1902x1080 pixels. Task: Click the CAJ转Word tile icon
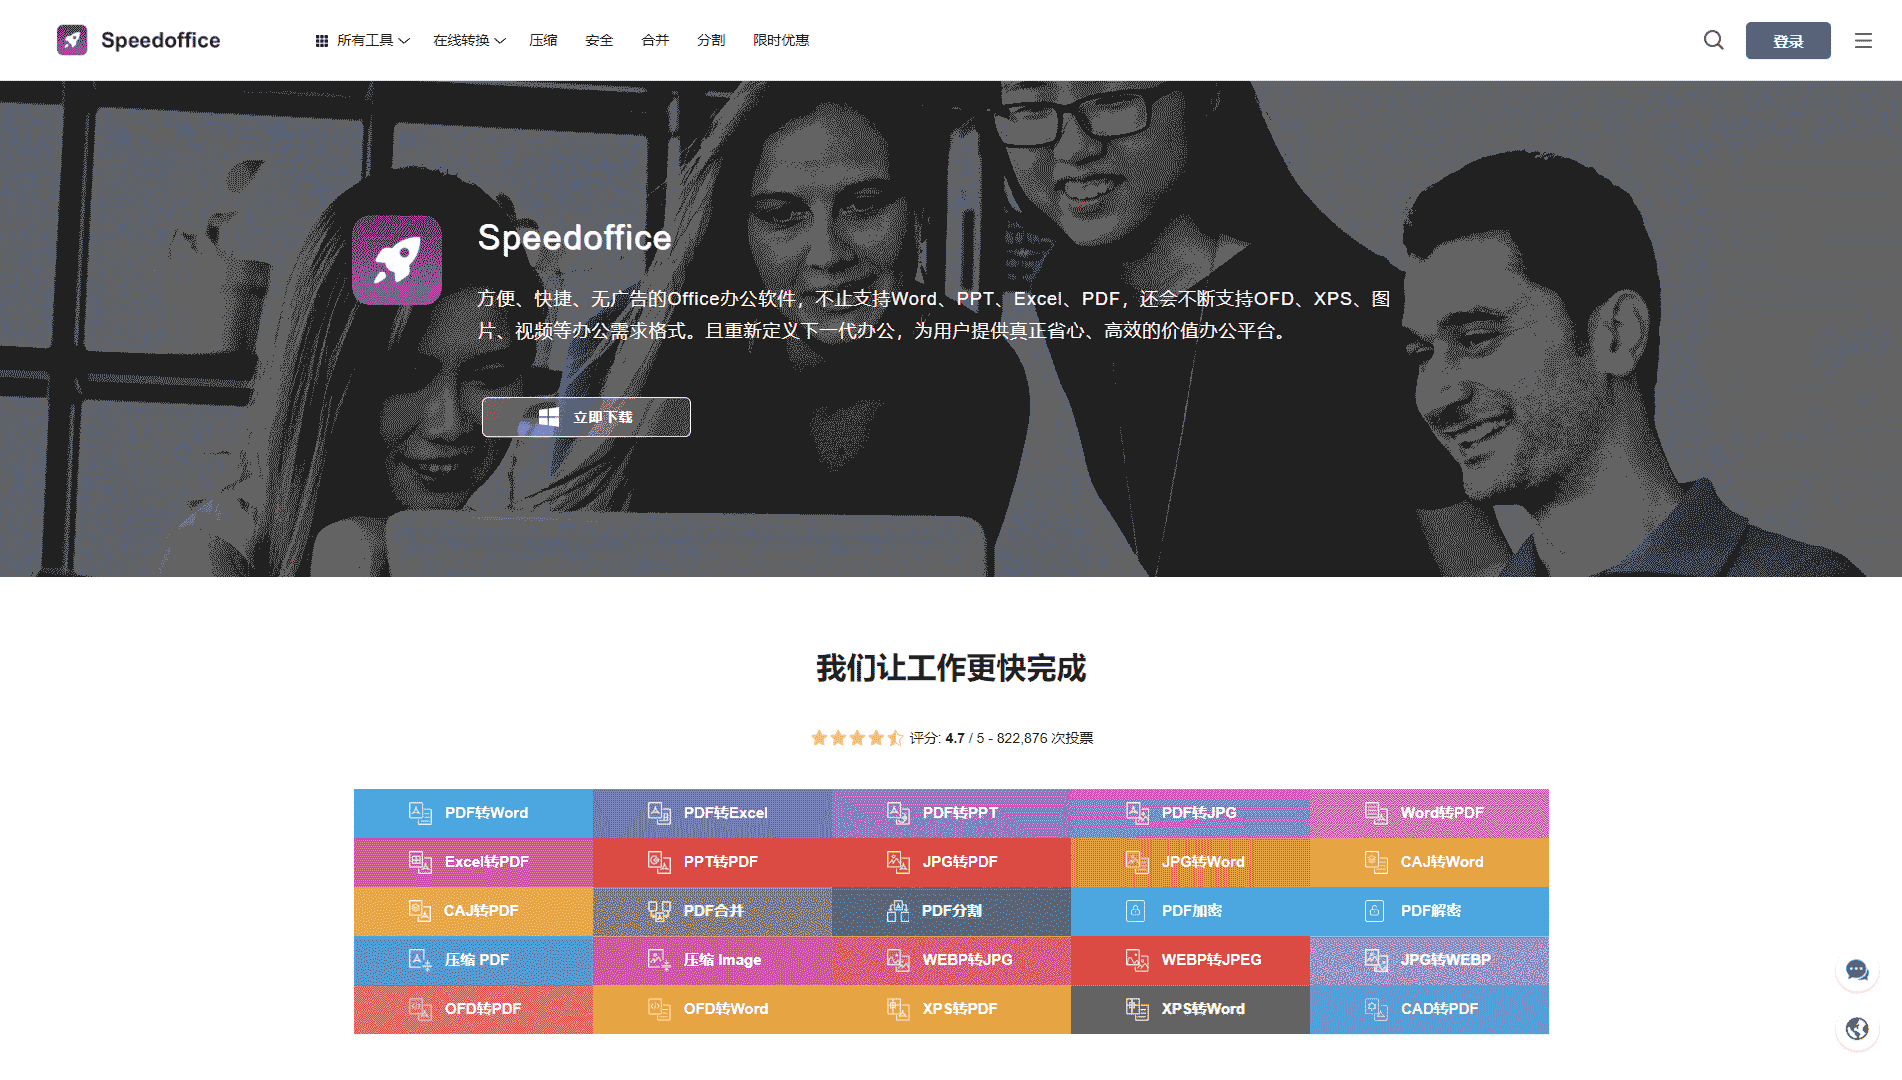point(1376,862)
